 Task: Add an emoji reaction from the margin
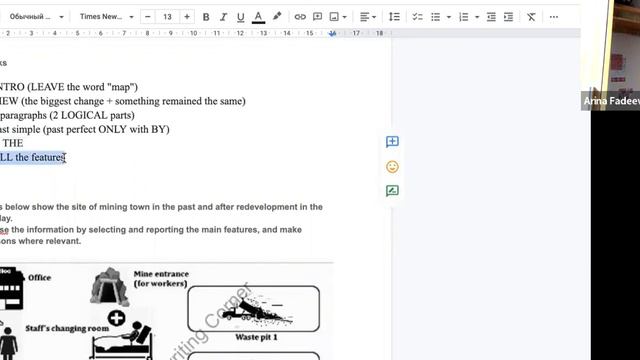[x=392, y=167]
